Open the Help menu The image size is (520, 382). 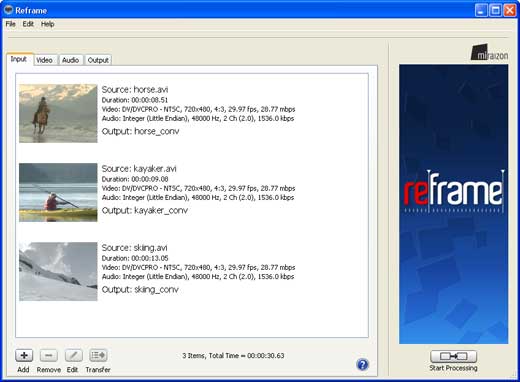pyautogui.click(x=48, y=24)
